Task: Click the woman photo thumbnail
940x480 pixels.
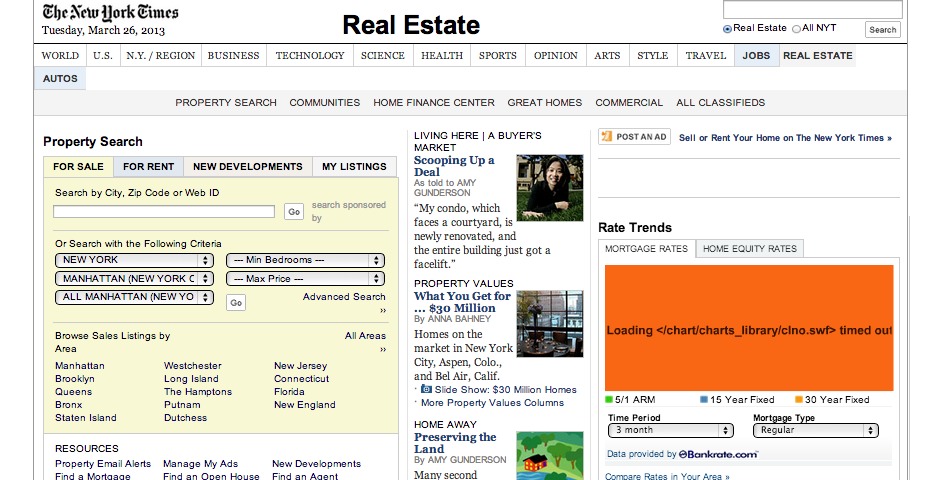Action: tap(550, 188)
